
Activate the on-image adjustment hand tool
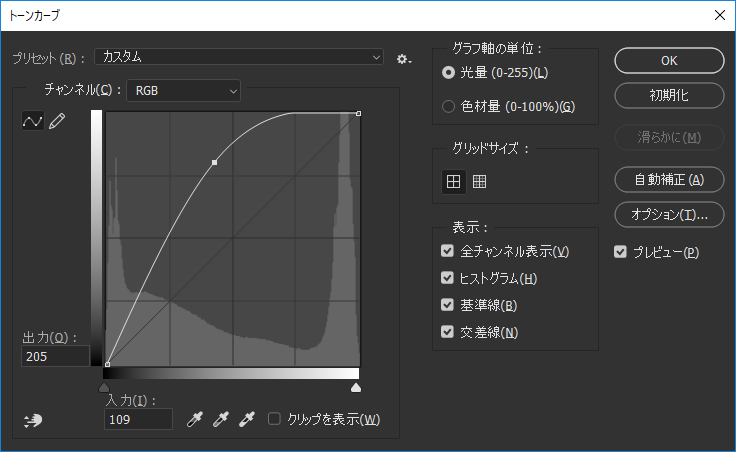click(34, 421)
